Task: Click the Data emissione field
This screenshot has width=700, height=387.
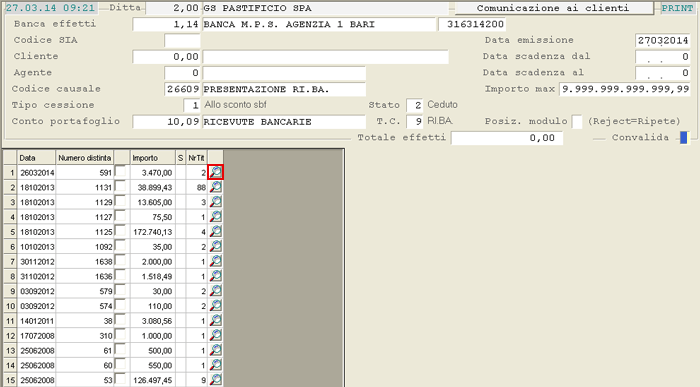Action: point(662,40)
